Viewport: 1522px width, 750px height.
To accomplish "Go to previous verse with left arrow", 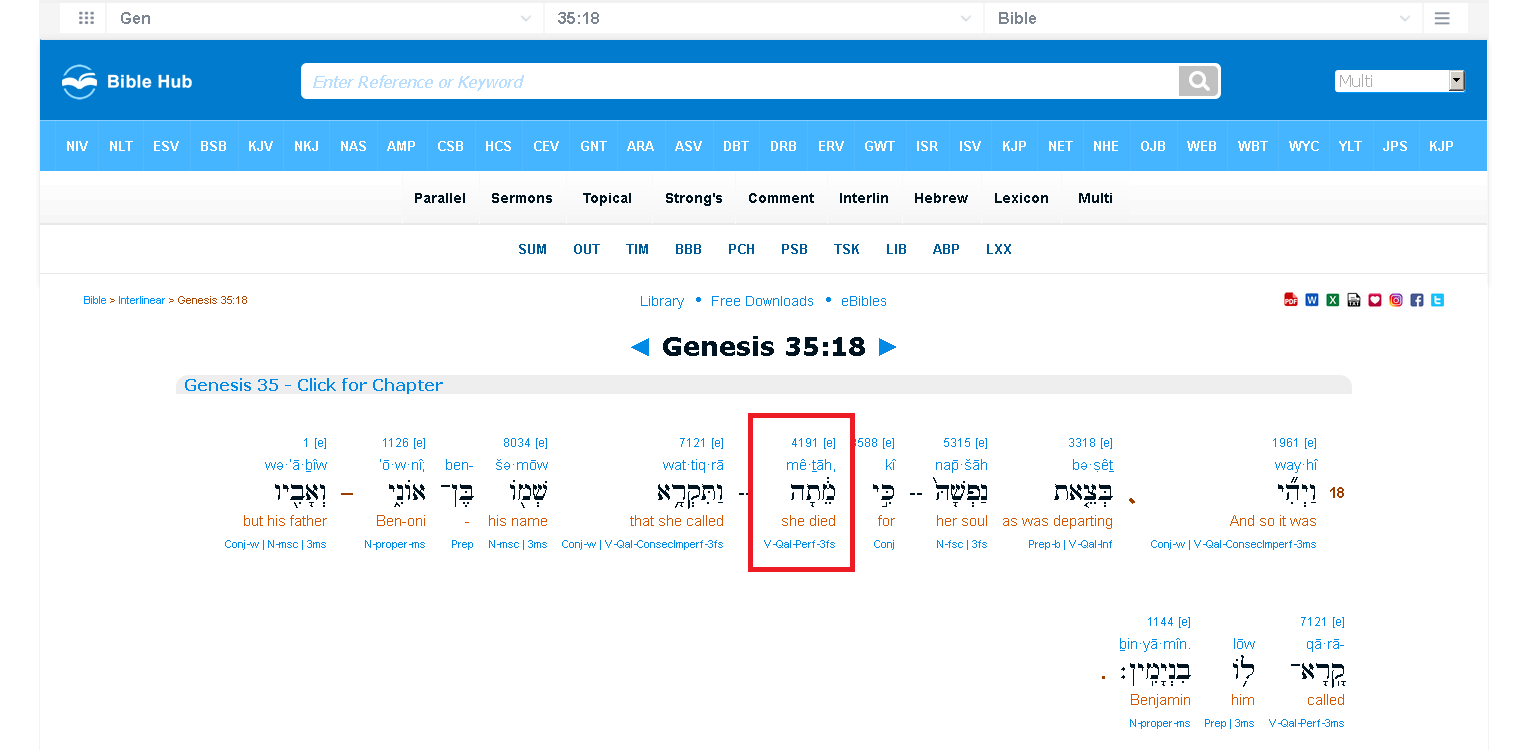I will [x=640, y=347].
